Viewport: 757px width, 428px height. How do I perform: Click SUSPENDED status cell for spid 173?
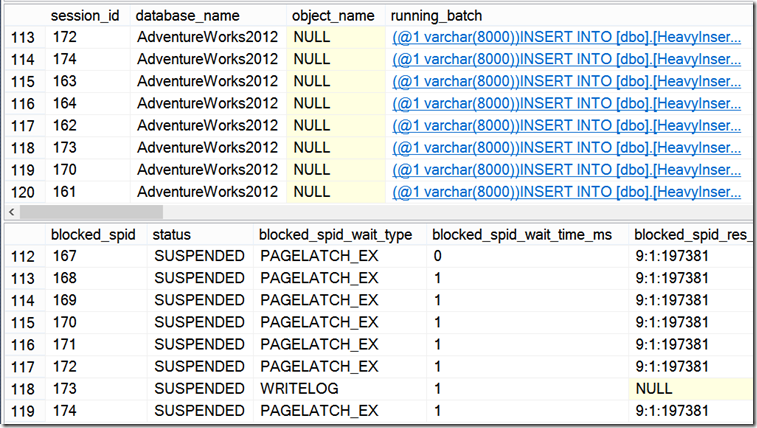click(x=200, y=389)
